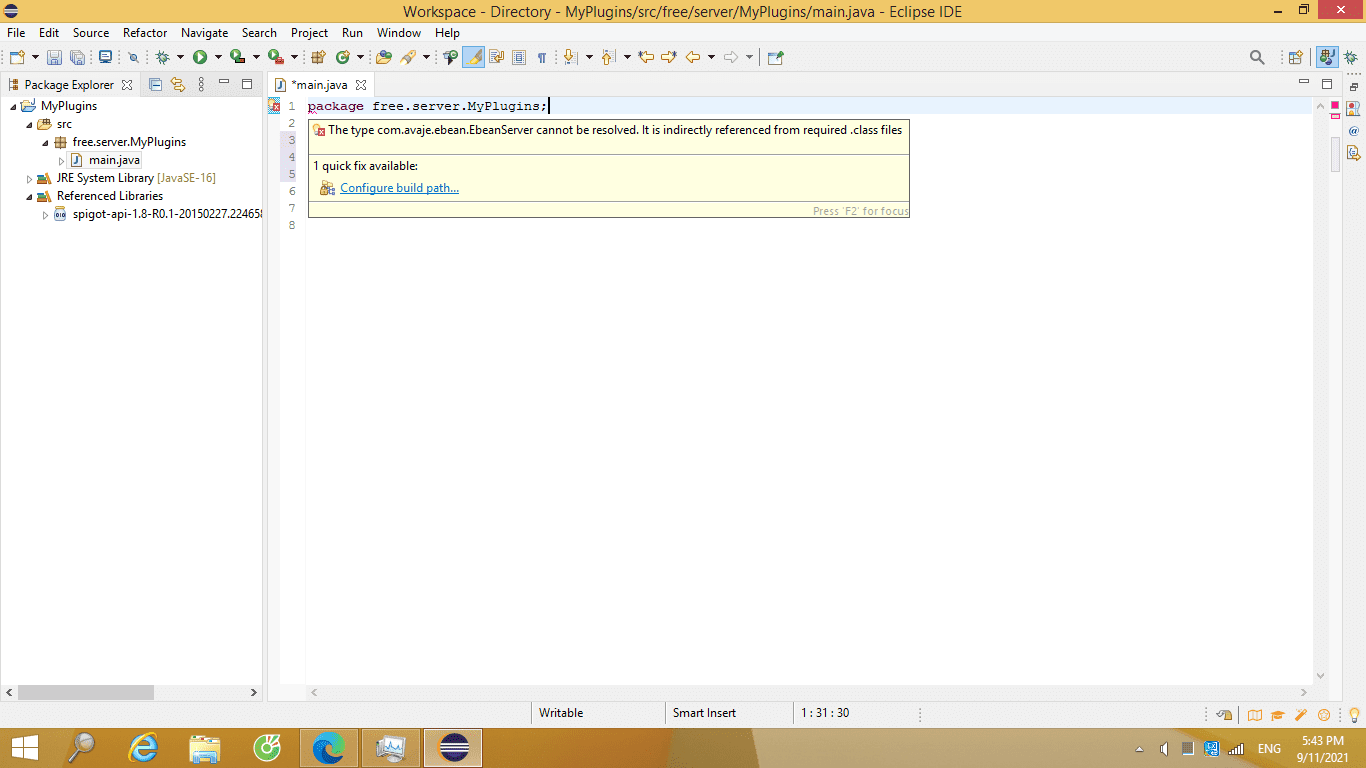Click the New file wizard toolbar icon

point(17,58)
